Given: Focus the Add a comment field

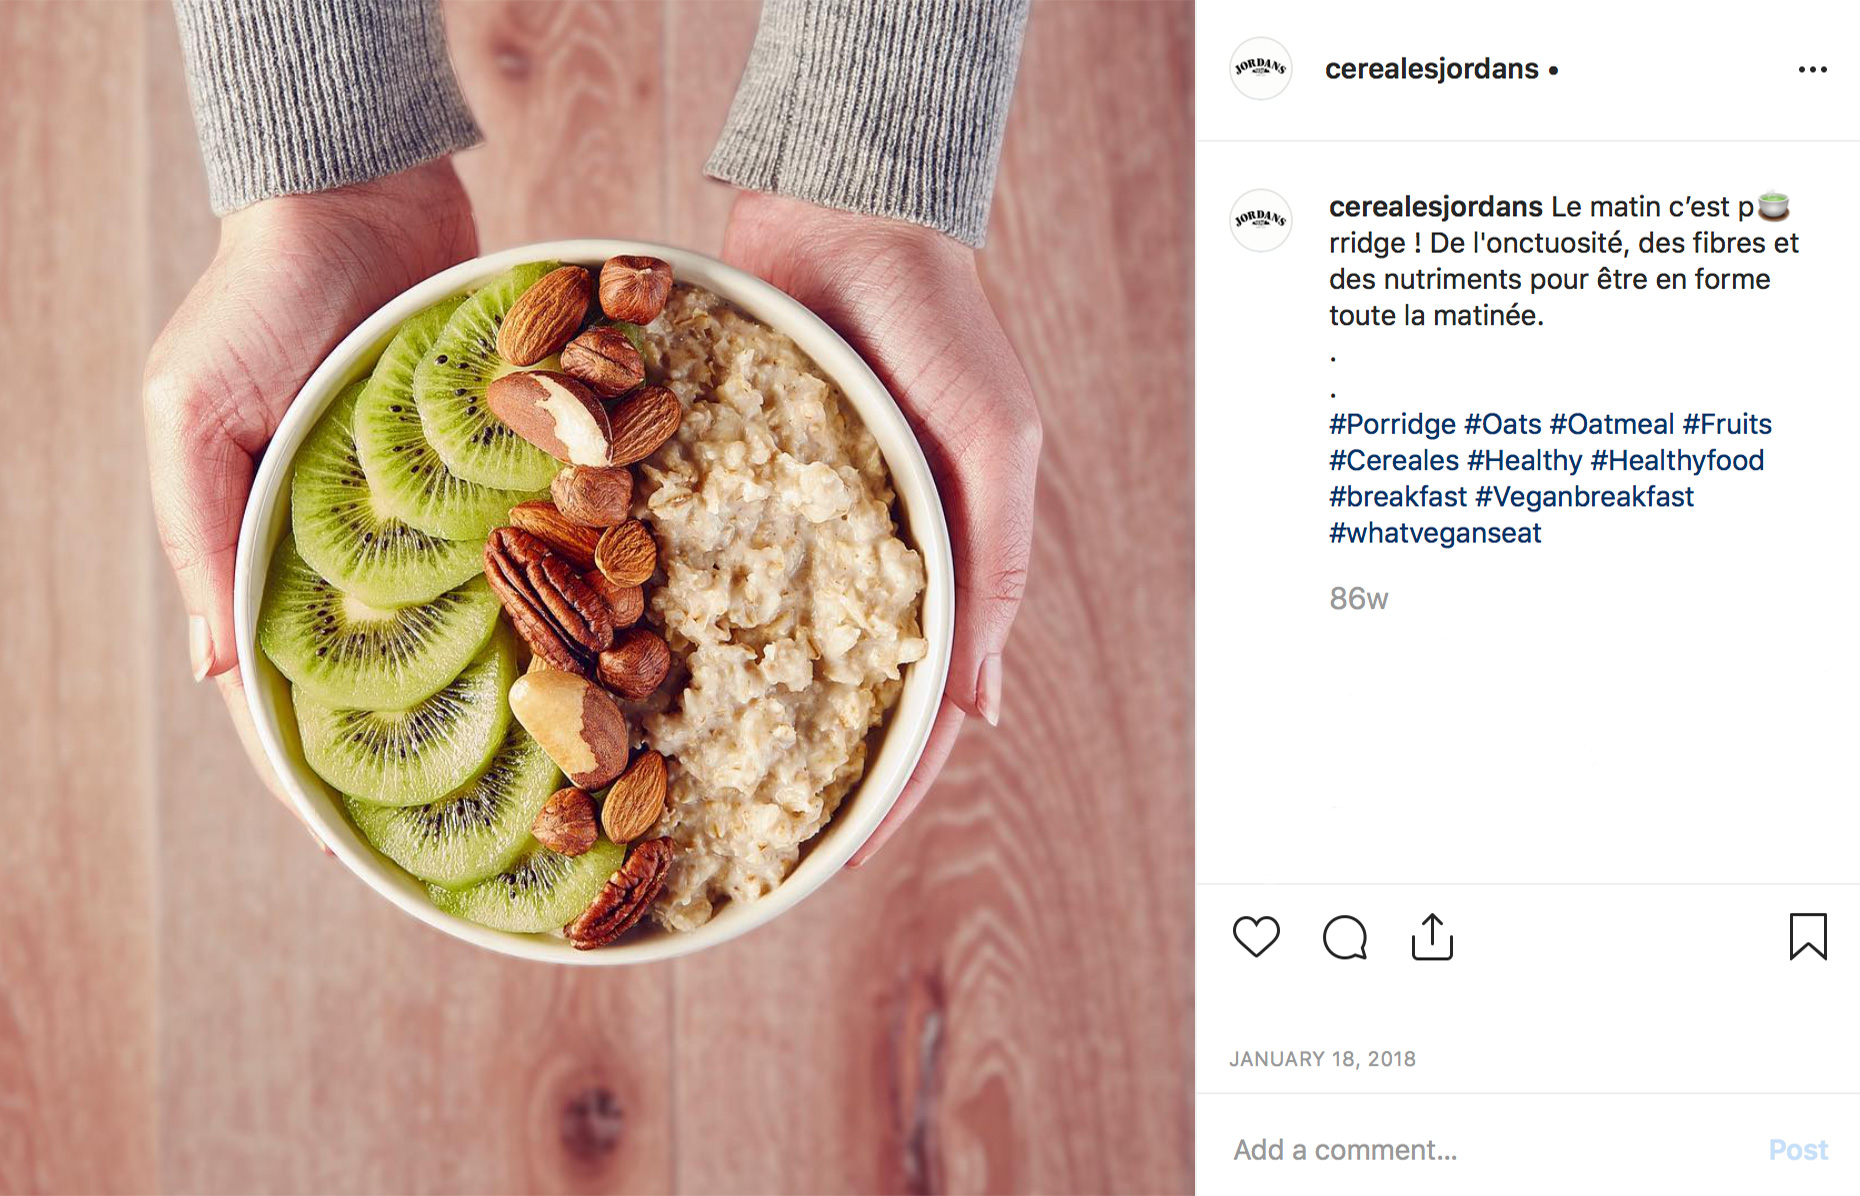Looking at the screenshot, I should (x=1490, y=1150).
